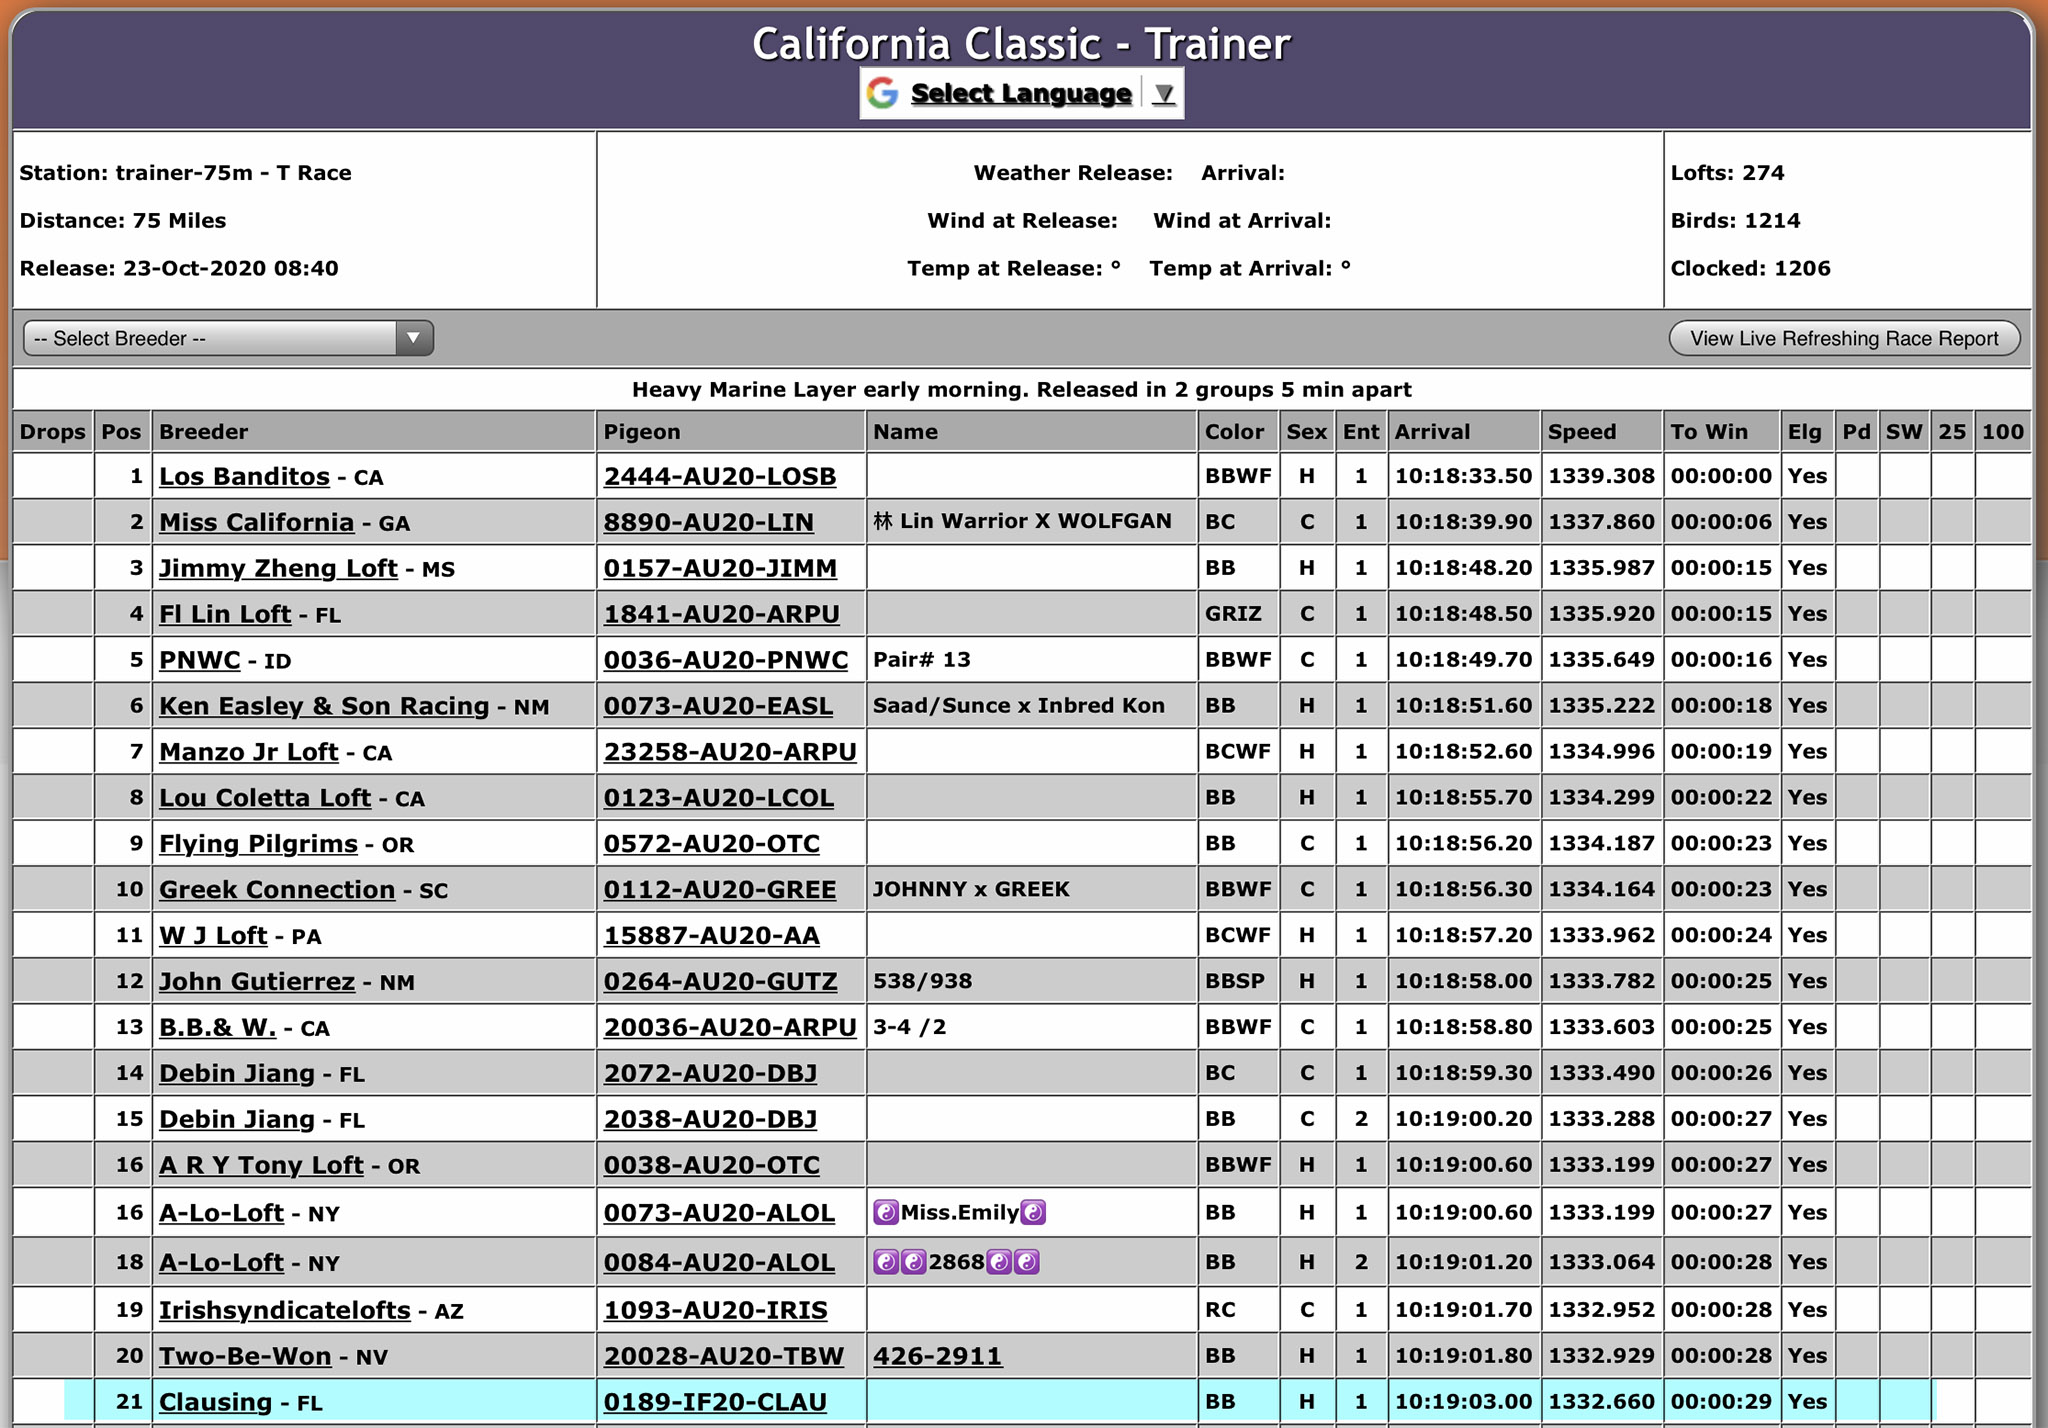Open Miss California breeder link
This screenshot has width=2048, height=1428.
point(256,522)
